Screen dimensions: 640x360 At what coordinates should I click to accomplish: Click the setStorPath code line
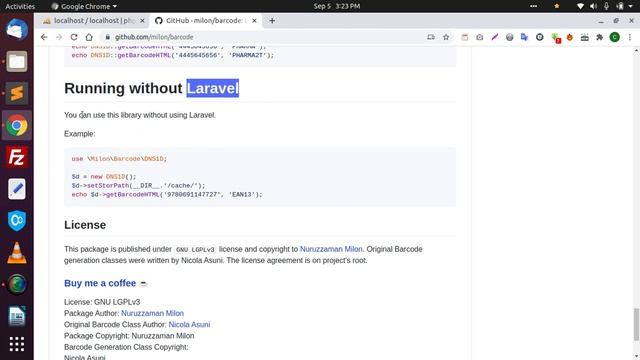(x=138, y=186)
